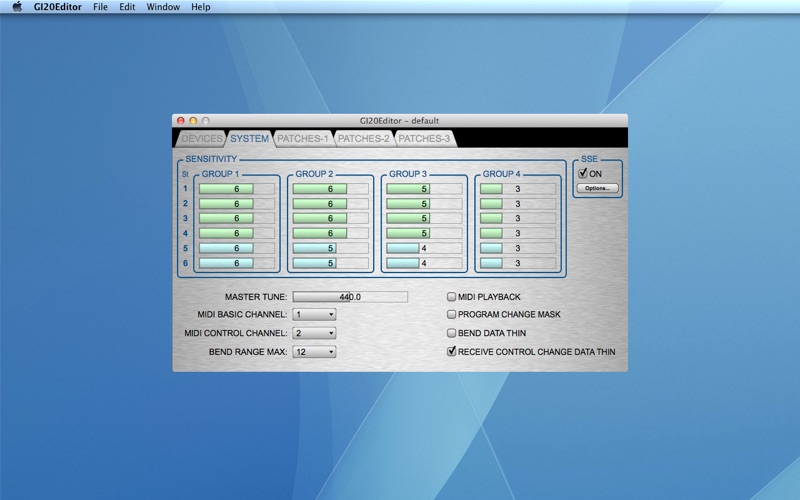Open the Apple menu
The image size is (800, 500).
pos(17,7)
